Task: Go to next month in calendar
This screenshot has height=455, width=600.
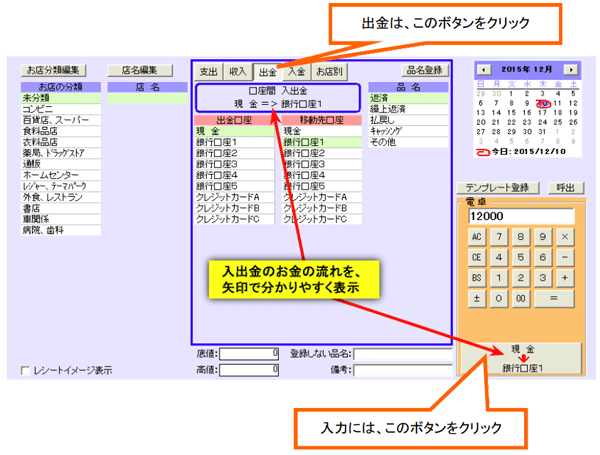Action: click(x=571, y=70)
